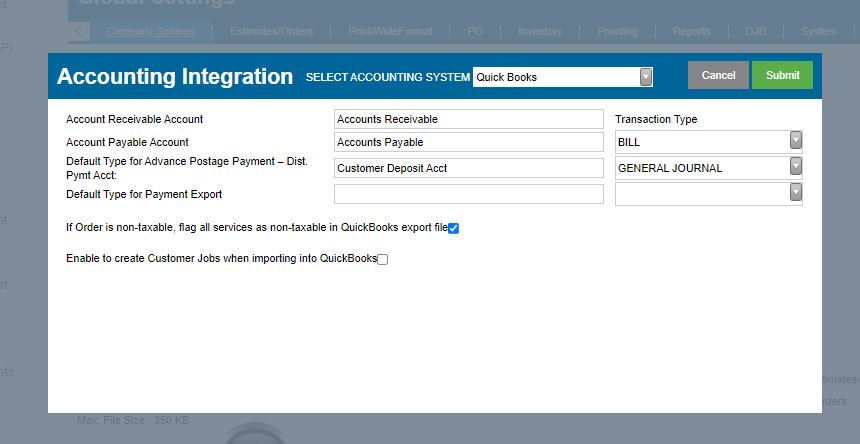Viewport: 860px width, 444px height.
Task: Click the empty Payment Export account field
Action: click(468, 194)
